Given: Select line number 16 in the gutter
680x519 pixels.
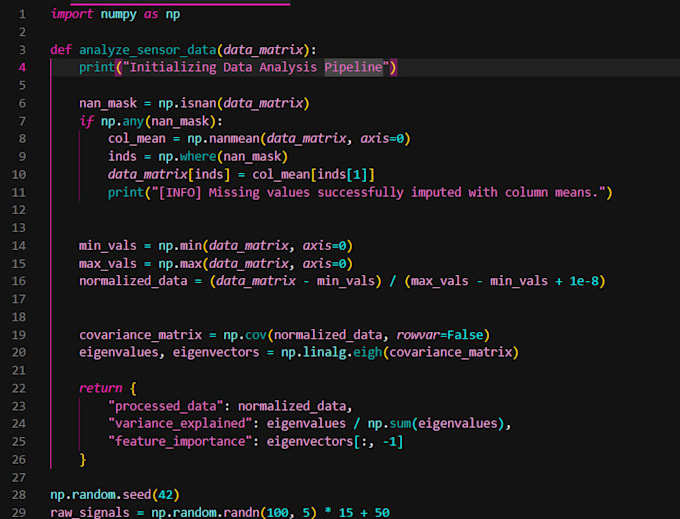Looking at the screenshot, I should point(19,281).
